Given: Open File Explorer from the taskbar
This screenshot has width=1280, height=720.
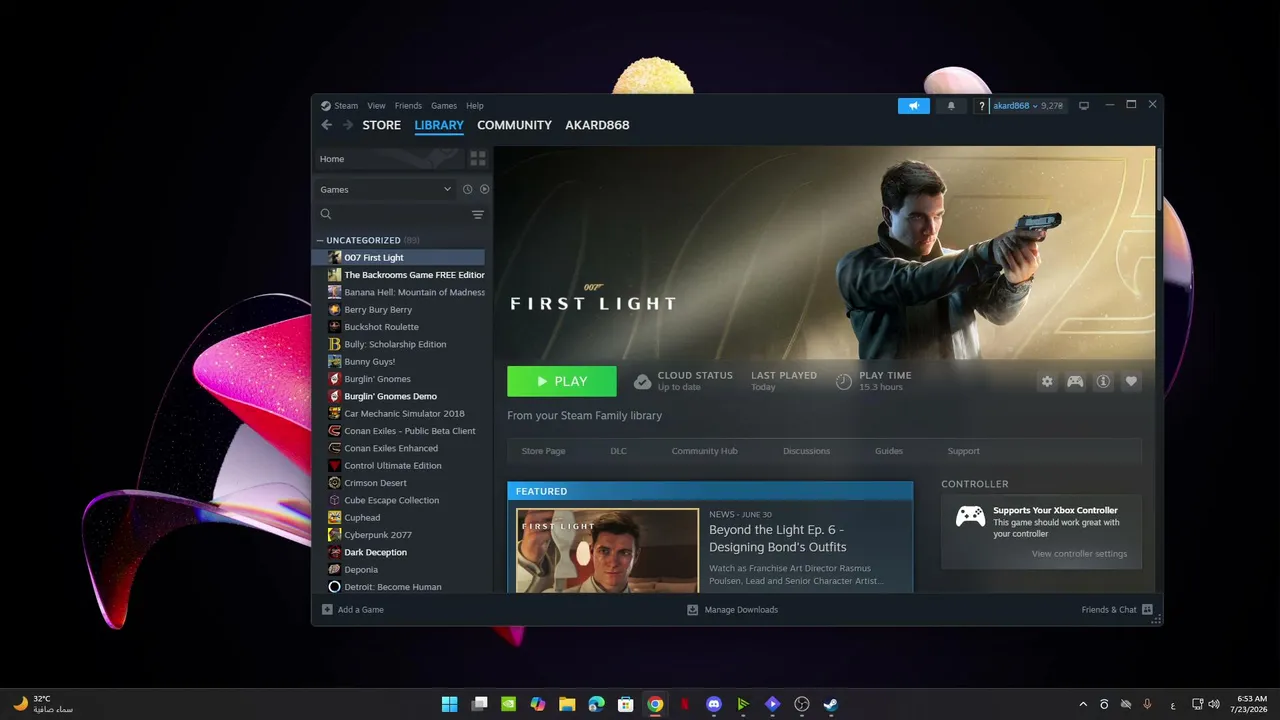Looking at the screenshot, I should point(567,704).
